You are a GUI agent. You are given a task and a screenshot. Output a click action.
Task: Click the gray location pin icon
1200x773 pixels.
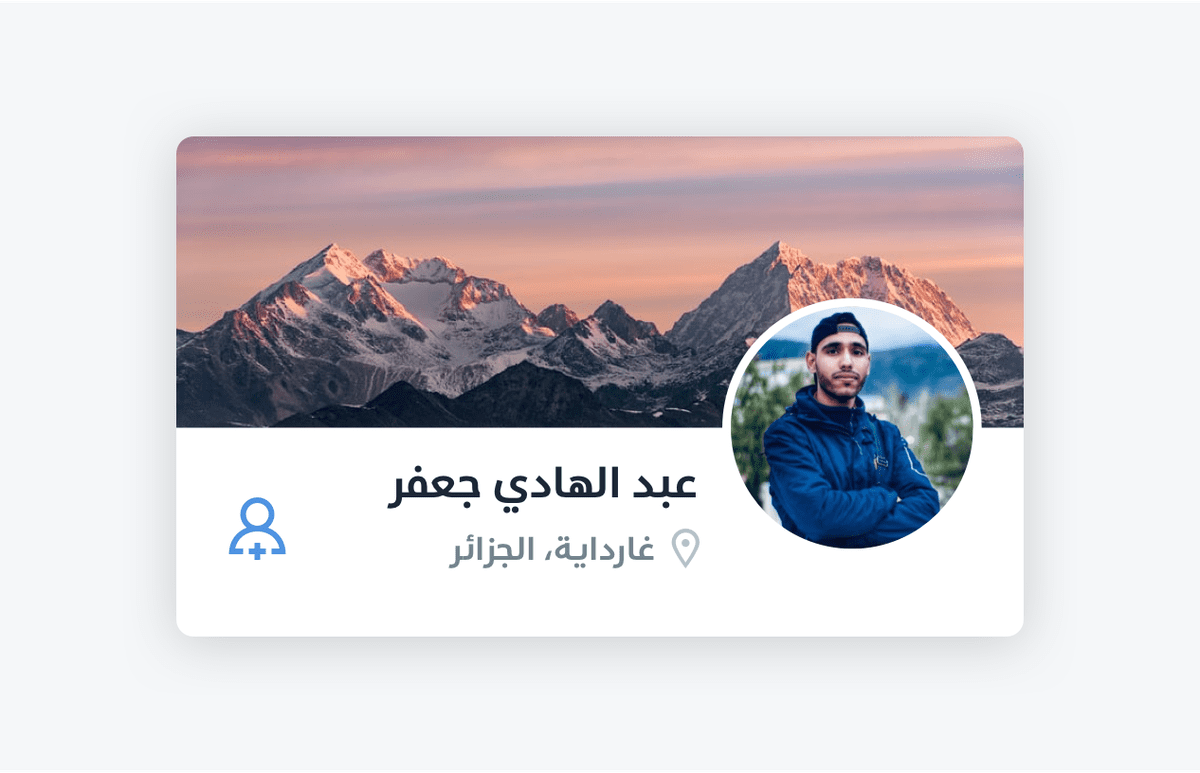coord(685,549)
